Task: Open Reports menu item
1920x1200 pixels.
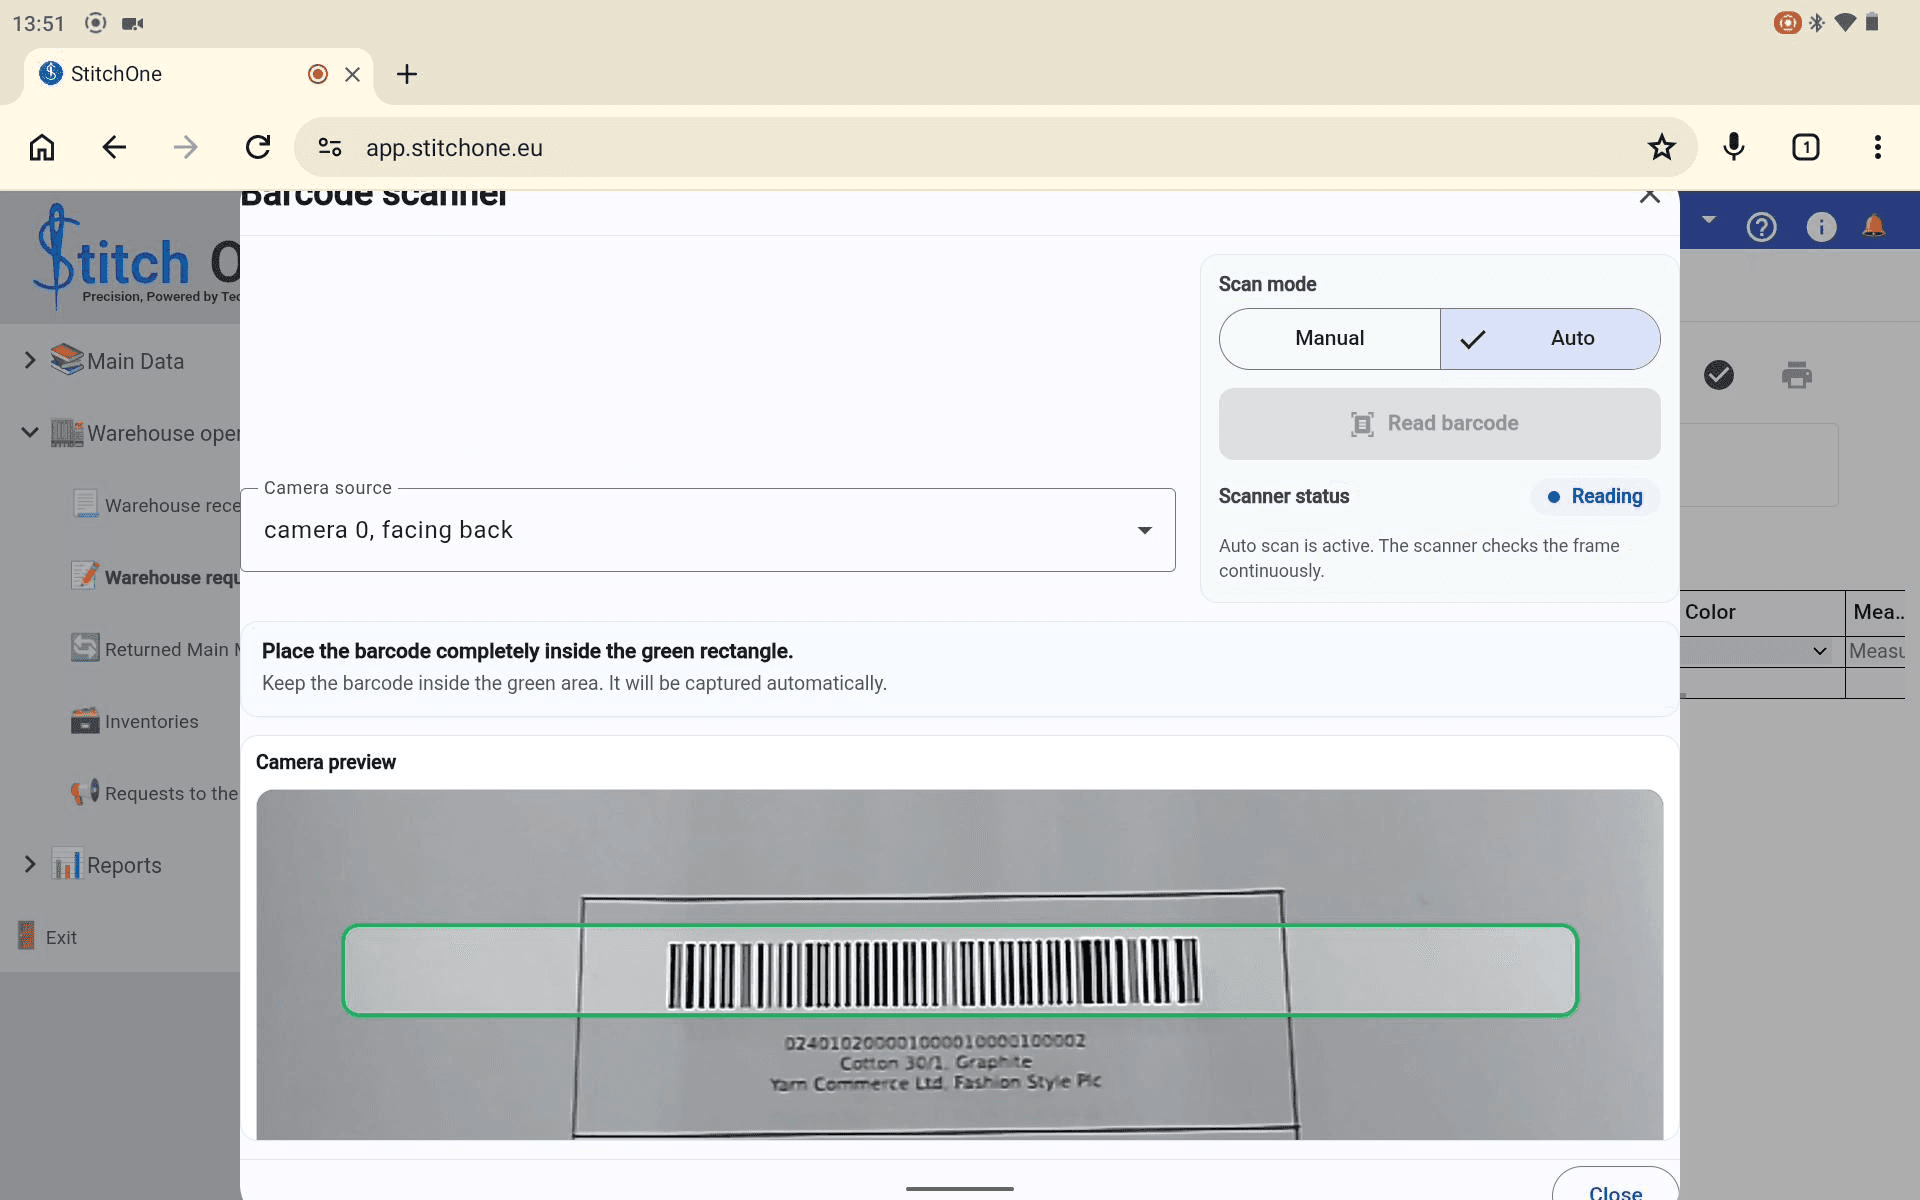Action: click(124, 865)
